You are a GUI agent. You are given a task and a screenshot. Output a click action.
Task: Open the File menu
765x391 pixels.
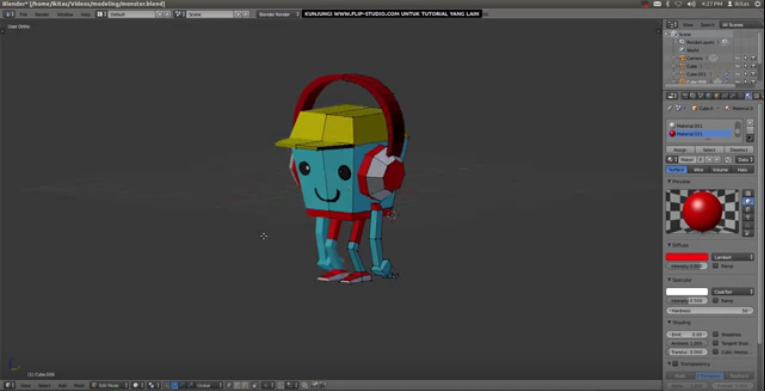pos(23,14)
